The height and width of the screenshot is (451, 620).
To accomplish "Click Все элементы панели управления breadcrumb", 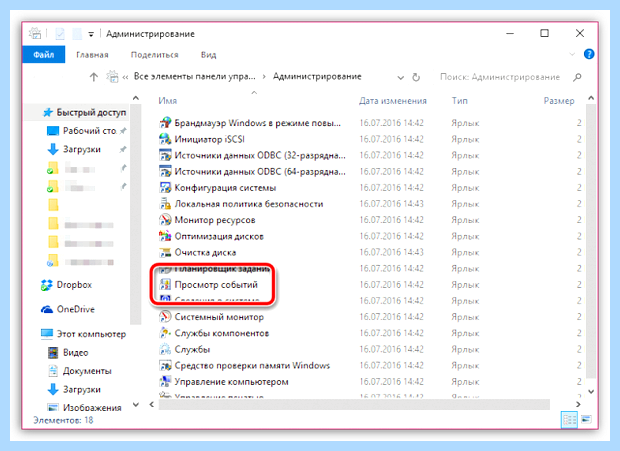I will click(195, 76).
